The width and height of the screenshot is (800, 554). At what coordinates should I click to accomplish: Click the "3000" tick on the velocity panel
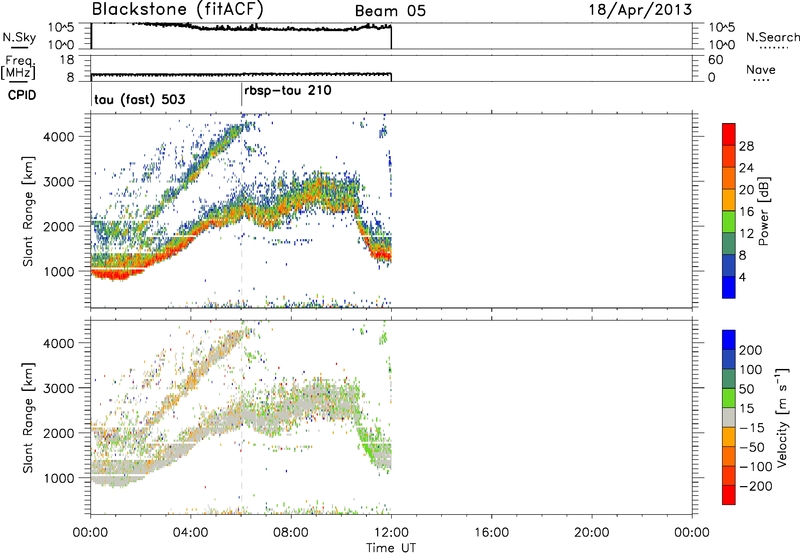click(x=58, y=388)
